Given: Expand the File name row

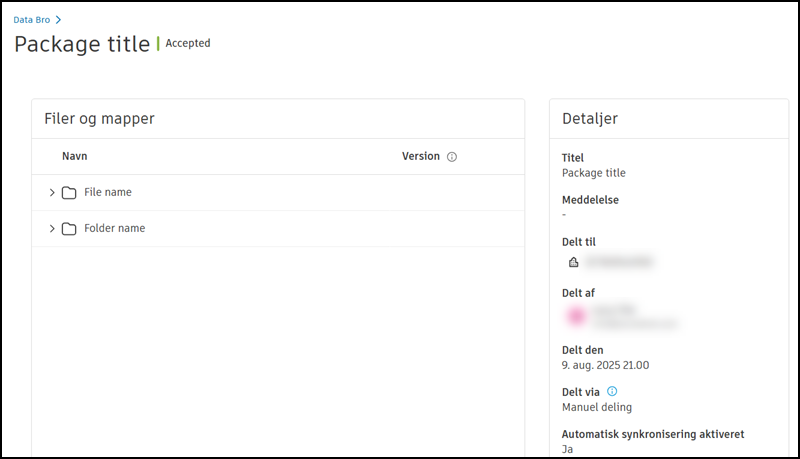Looking at the screenshot, I should click(52, 192).
